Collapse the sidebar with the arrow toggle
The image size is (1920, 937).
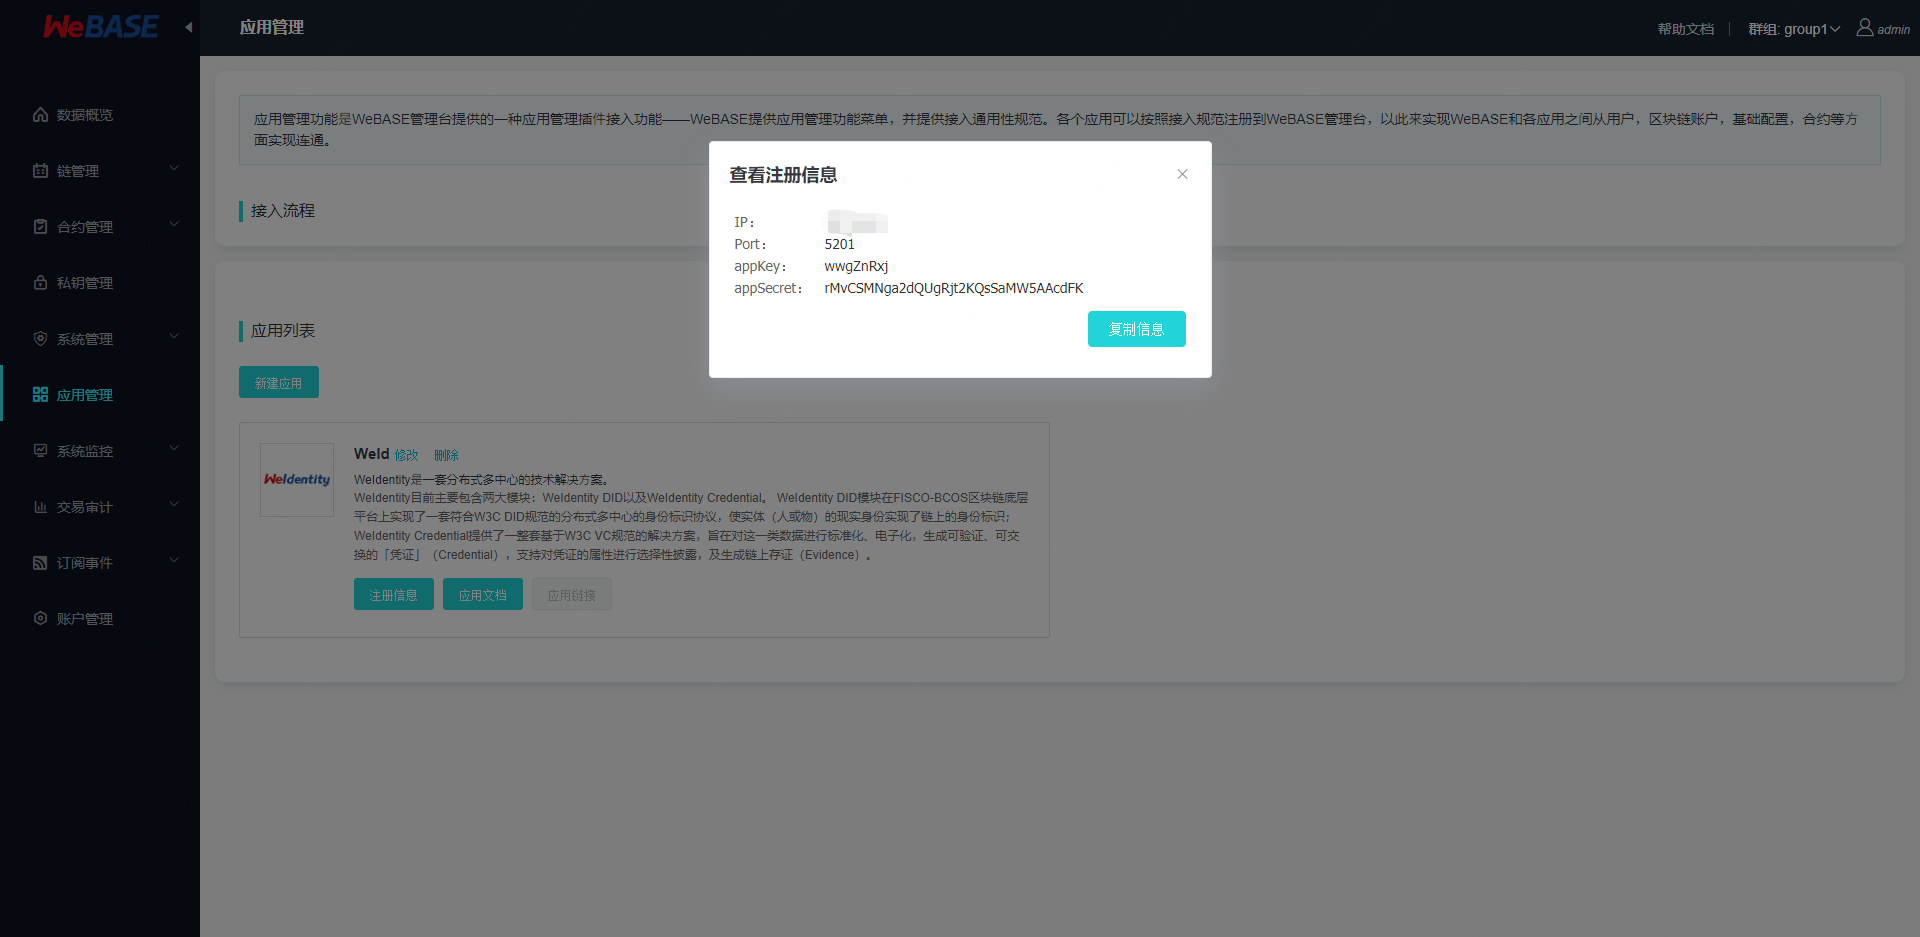click(188, 28)
